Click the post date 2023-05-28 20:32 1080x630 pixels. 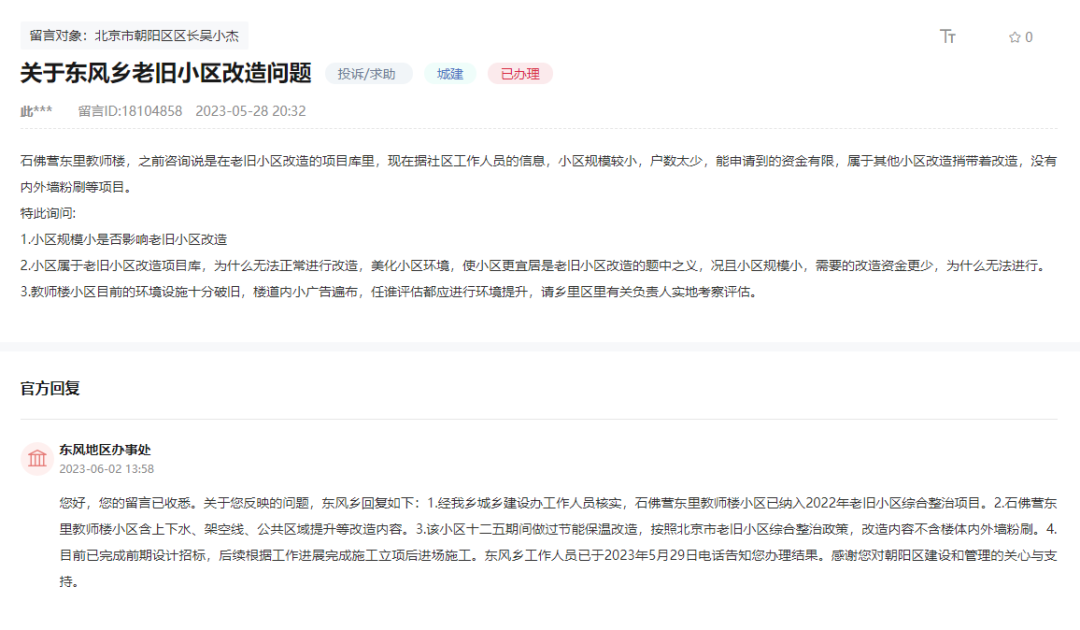pyautogui.click(x=250, y=111)
